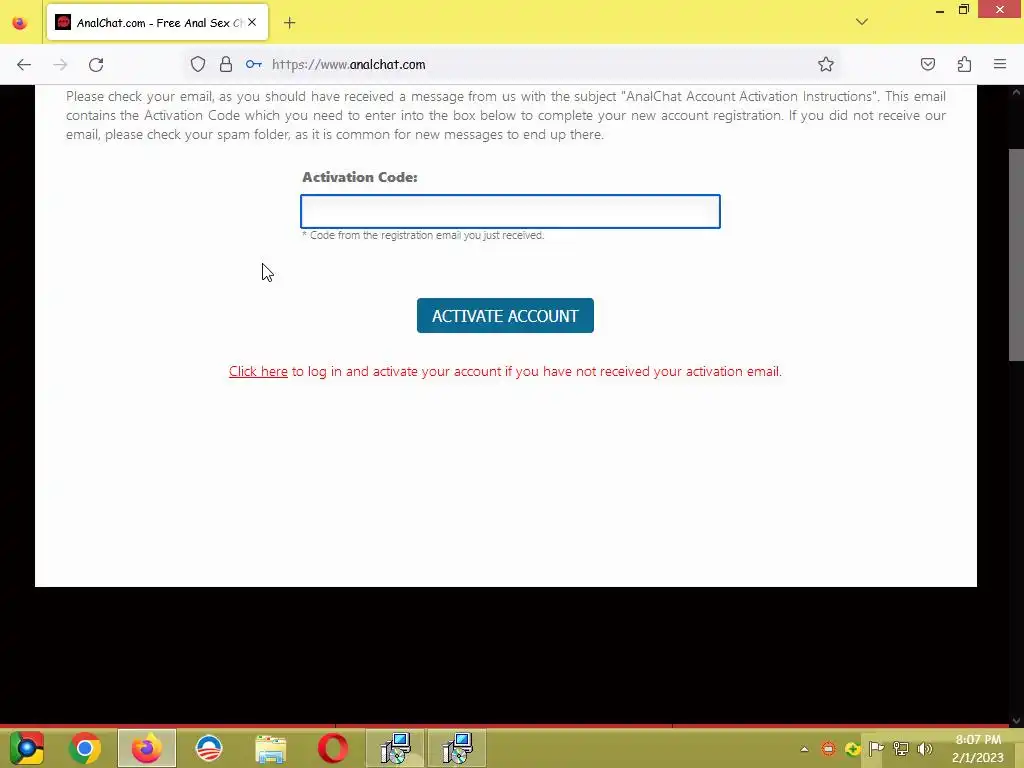1024x768 pixels.
Task: Focus the Activation Code input box
Action: pos(510,212)
